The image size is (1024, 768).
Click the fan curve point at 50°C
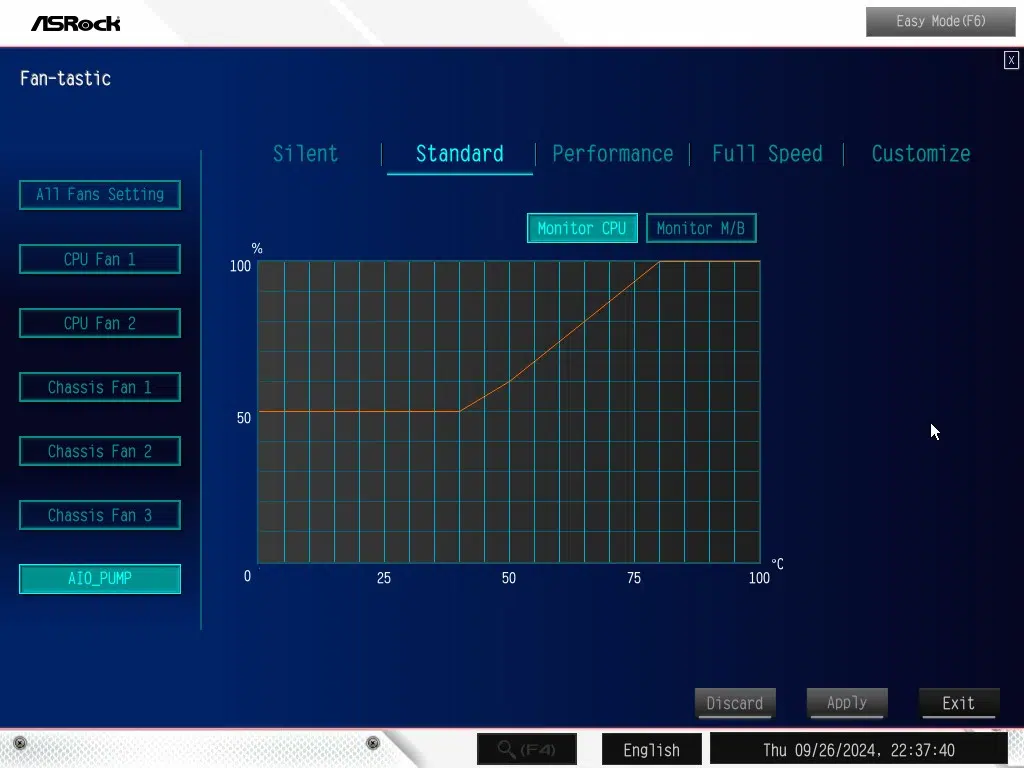509,381
